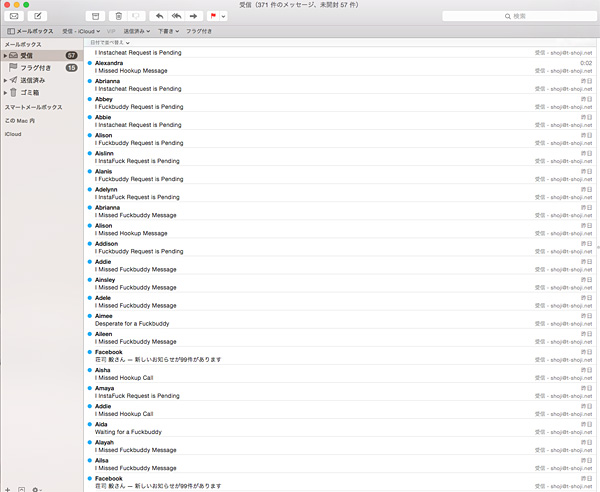Forward the message using the right arrow icon
The width and height of the screenshot is (600, 492).
tap(194, 16)
